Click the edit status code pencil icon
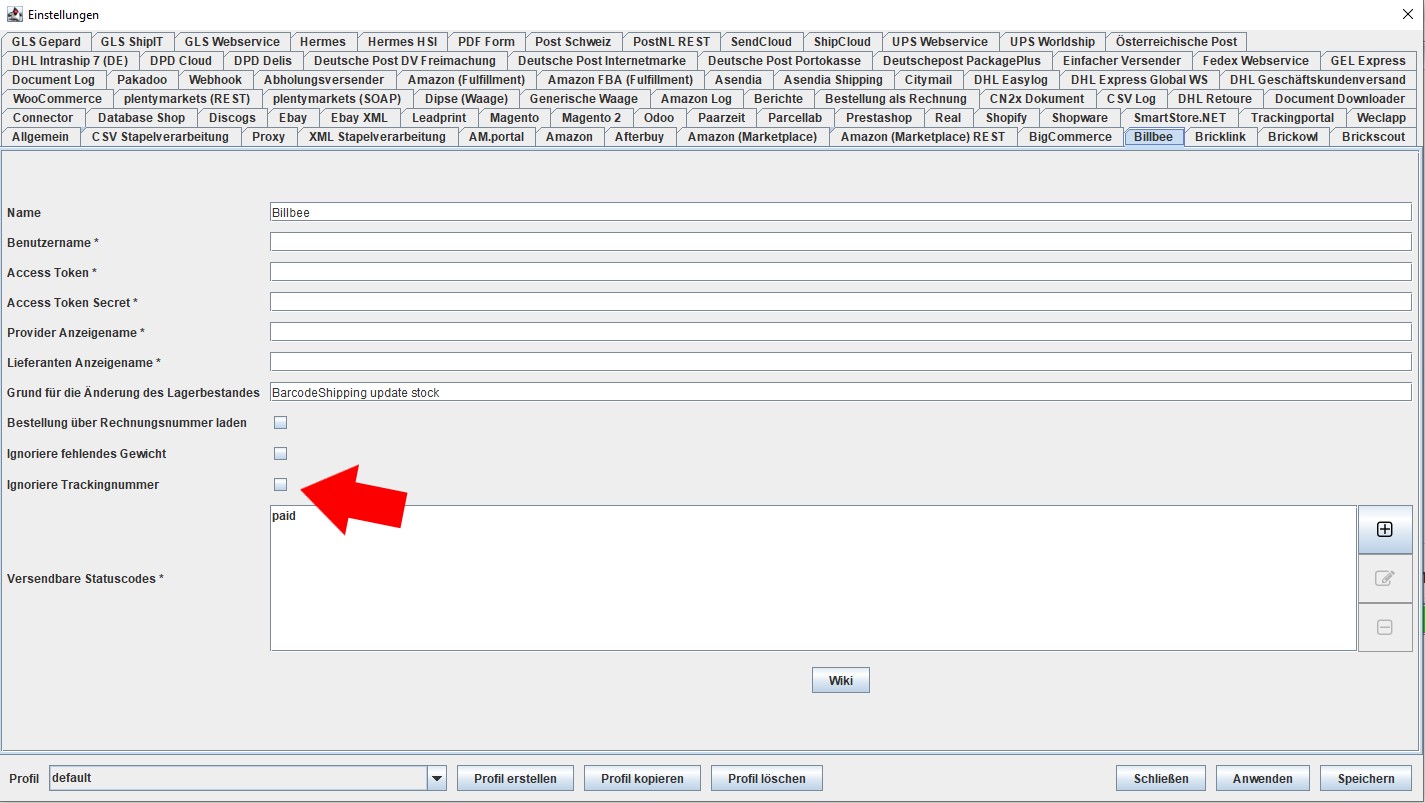The width and height of the screenshot is (1425, 803). point(1384,578)
